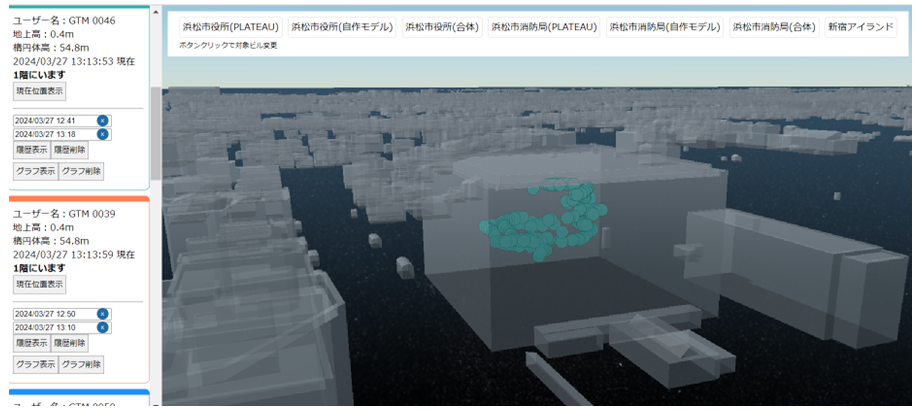The width and height of the screenshot is (917, 412).
Task: Select 浜松市役所(PLATEAU) building
Action: [x=230, y=28]
